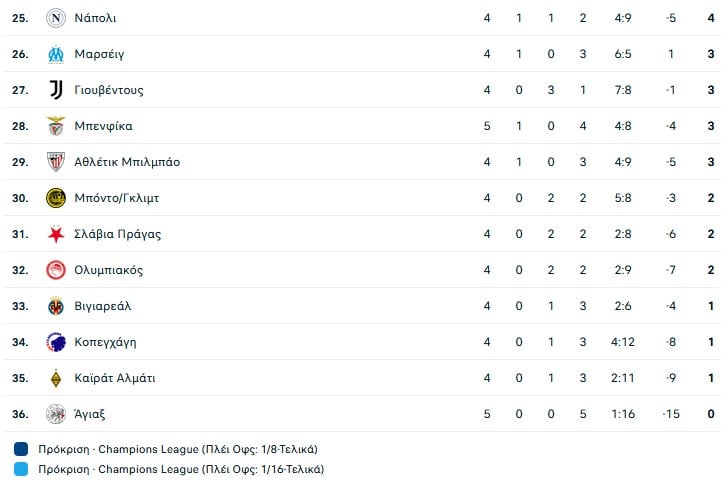This screenshot has height=483, width=721.
Task: Click the Juventus club logo
Action: 56,90
